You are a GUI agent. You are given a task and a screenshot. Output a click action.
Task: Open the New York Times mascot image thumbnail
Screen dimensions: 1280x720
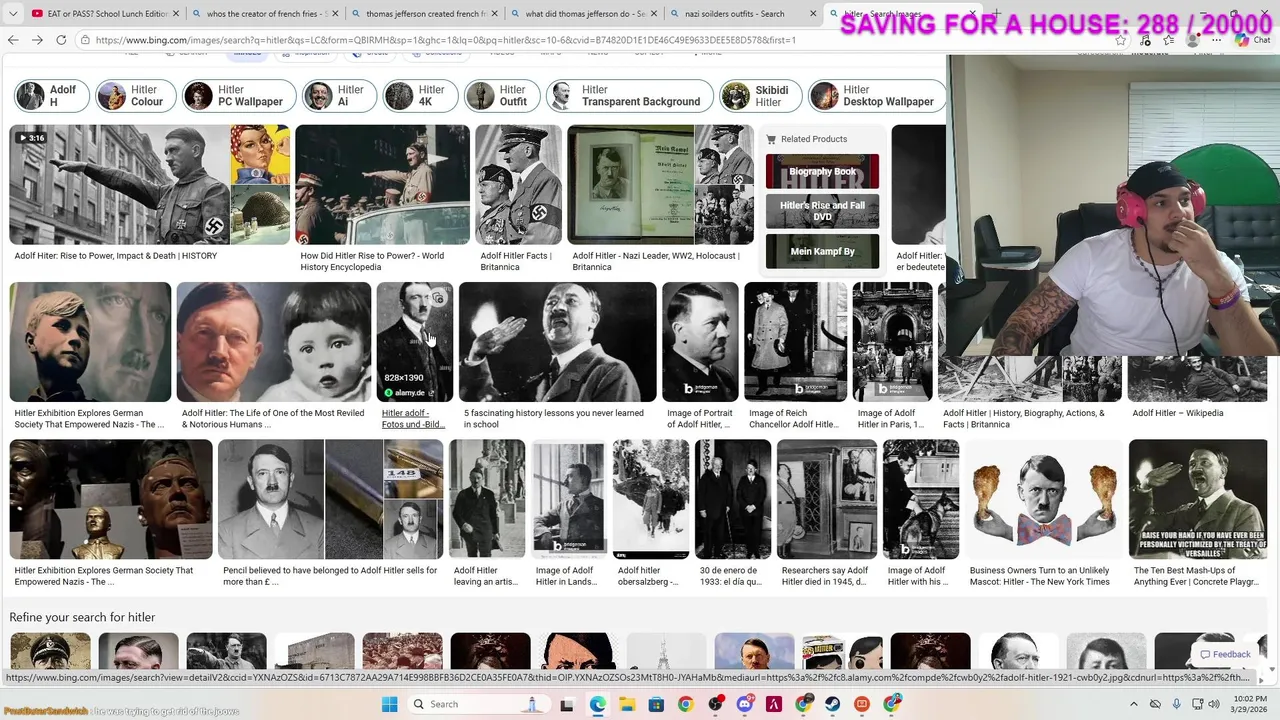pyautogui.click(x=1043, y=499)
